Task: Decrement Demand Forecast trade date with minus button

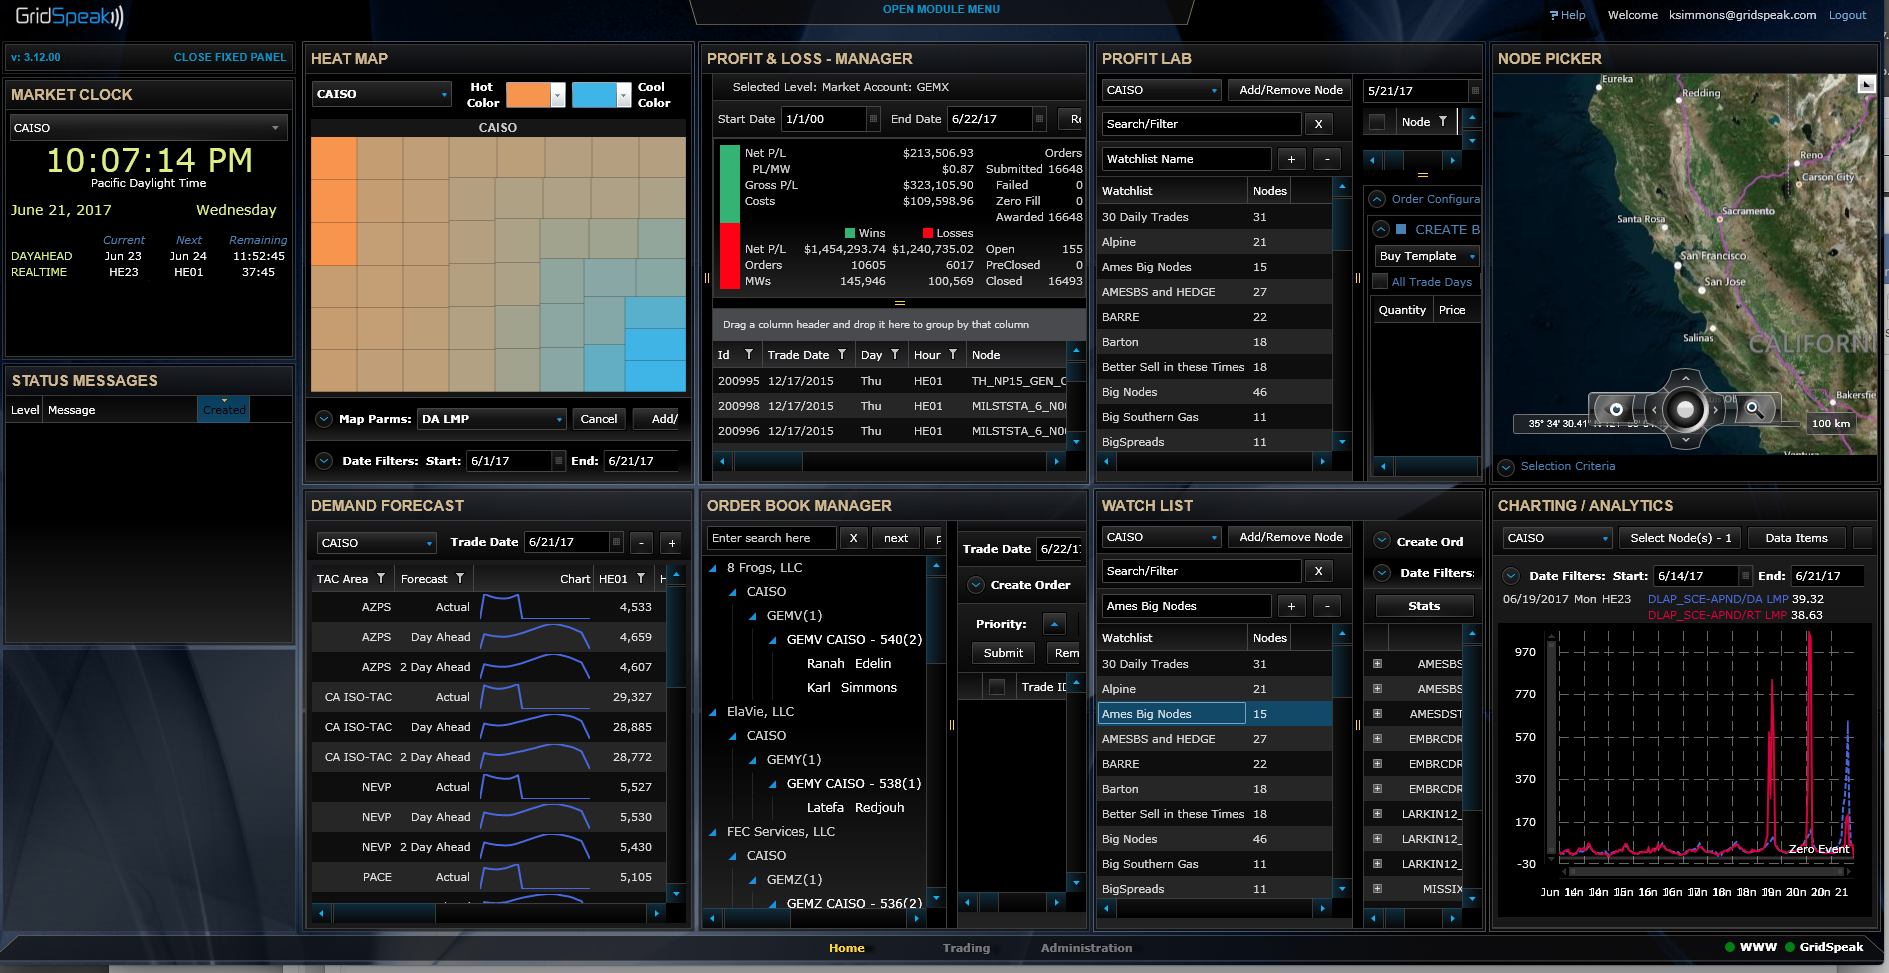Action: (641, 543)
